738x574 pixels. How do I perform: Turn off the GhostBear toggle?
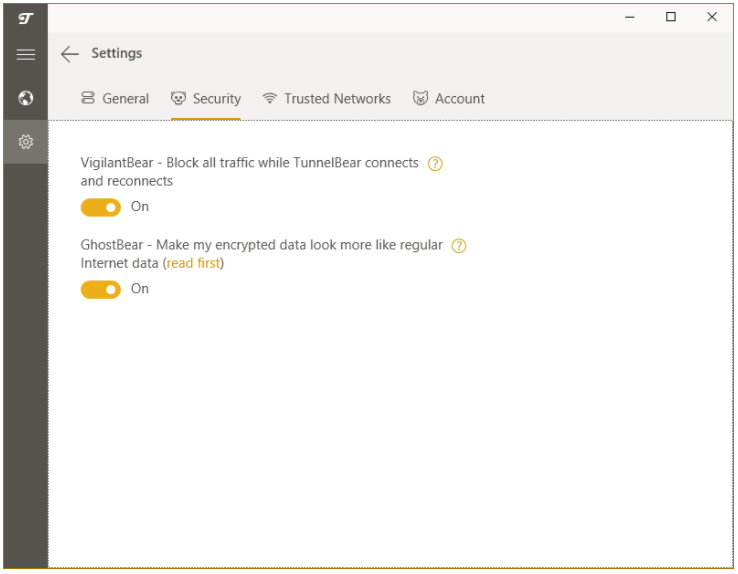[101, 289]
